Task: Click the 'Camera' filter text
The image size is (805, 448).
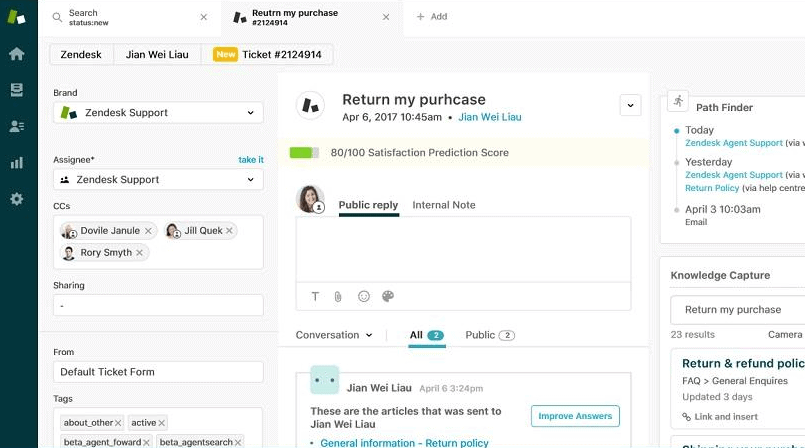Action: coord(785,335)
